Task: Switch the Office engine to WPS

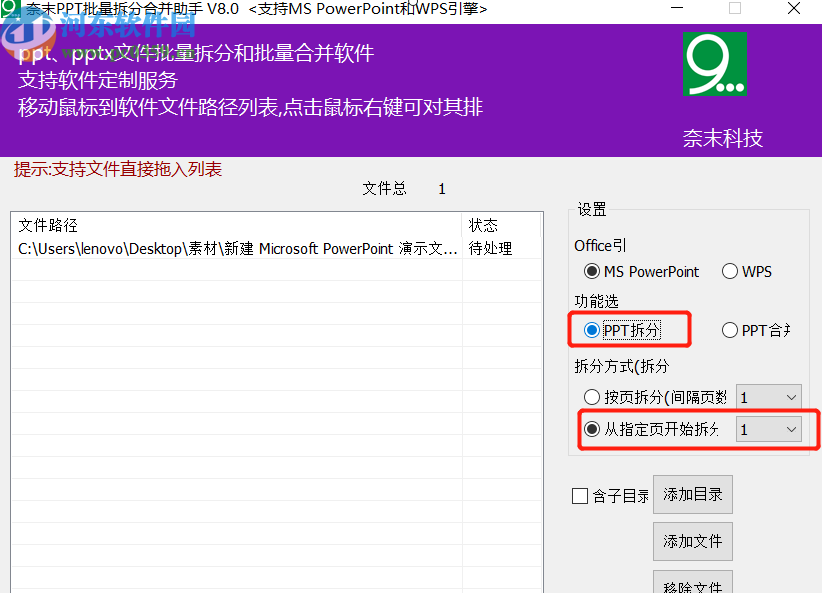Action: pyautogui.click(x=729, y=271)
